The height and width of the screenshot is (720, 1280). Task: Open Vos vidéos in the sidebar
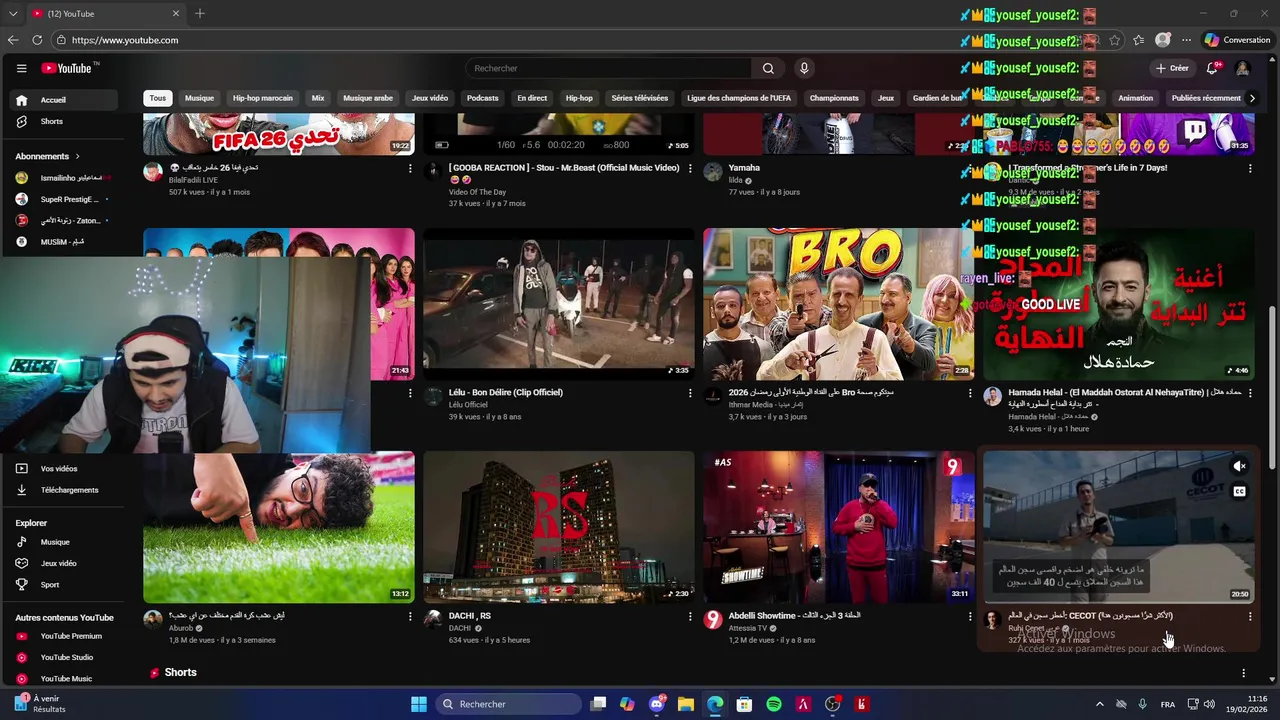point(62,468)
